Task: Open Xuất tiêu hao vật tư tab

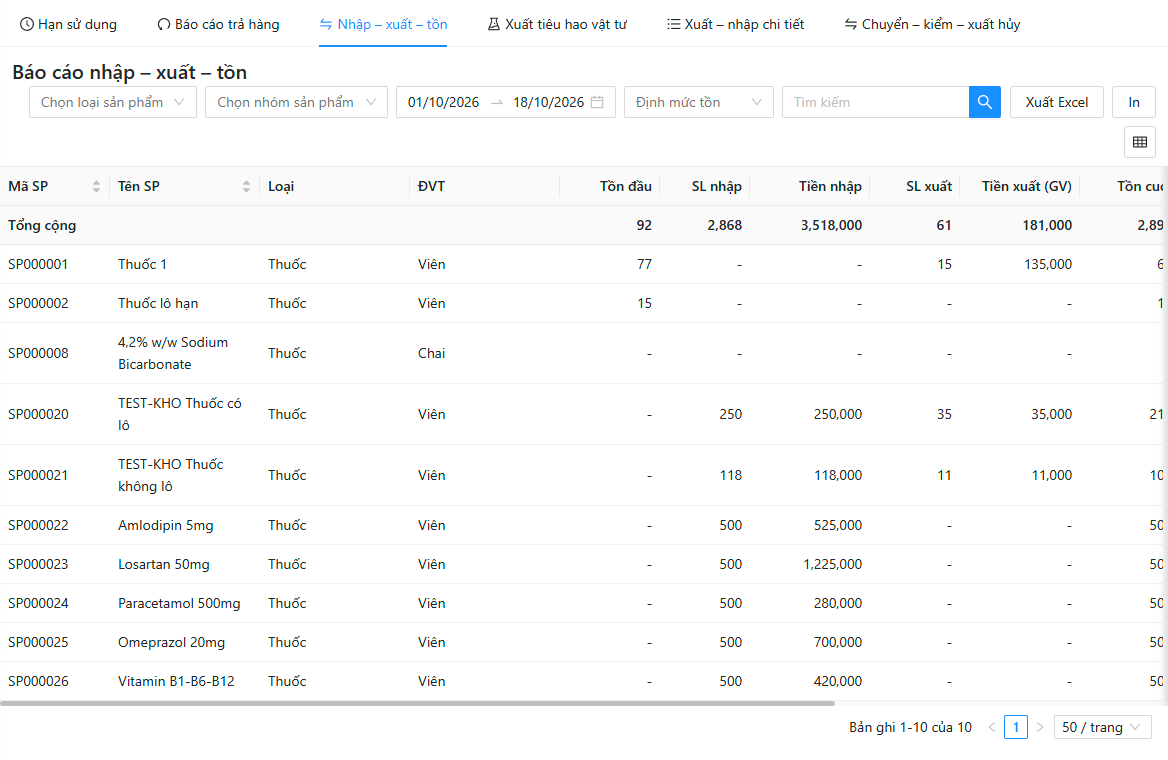Action: [x=556, y=25]
